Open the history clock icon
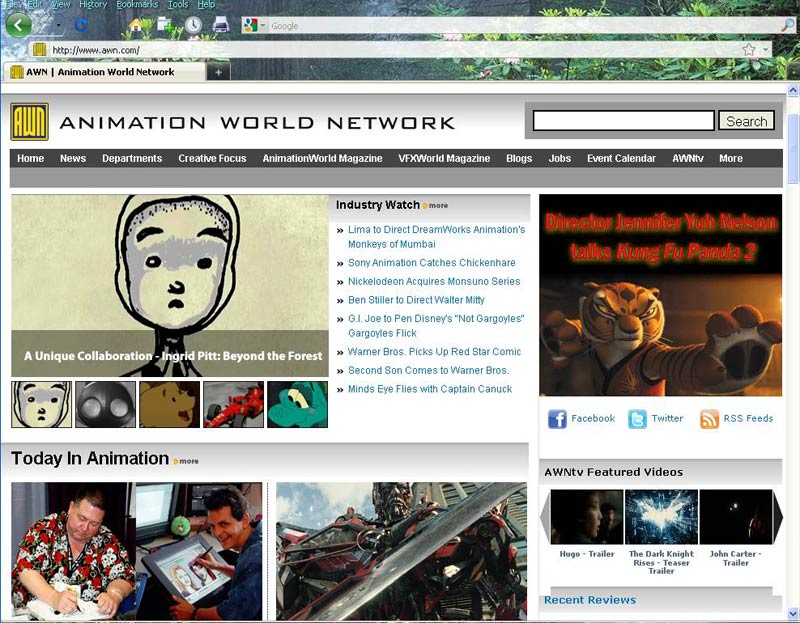This screenshot has height=623, width=800. [193, 24]
